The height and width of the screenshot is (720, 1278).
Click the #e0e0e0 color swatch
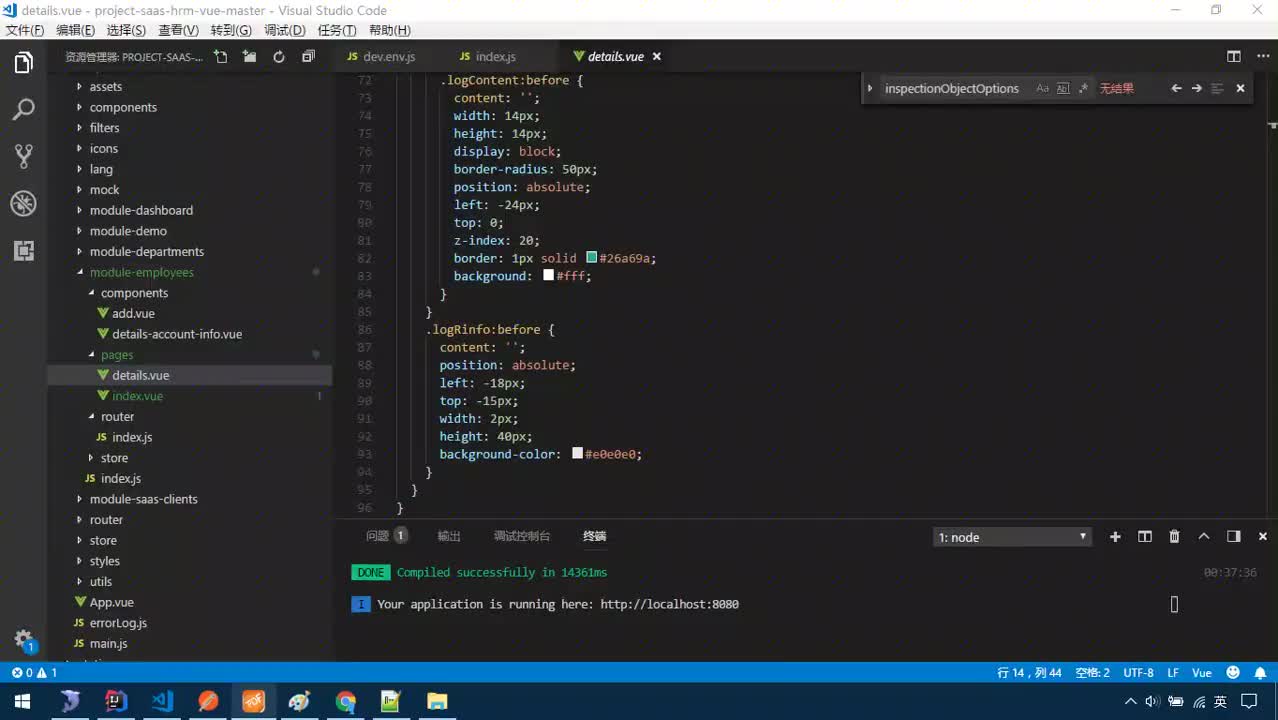click(577, 453)
